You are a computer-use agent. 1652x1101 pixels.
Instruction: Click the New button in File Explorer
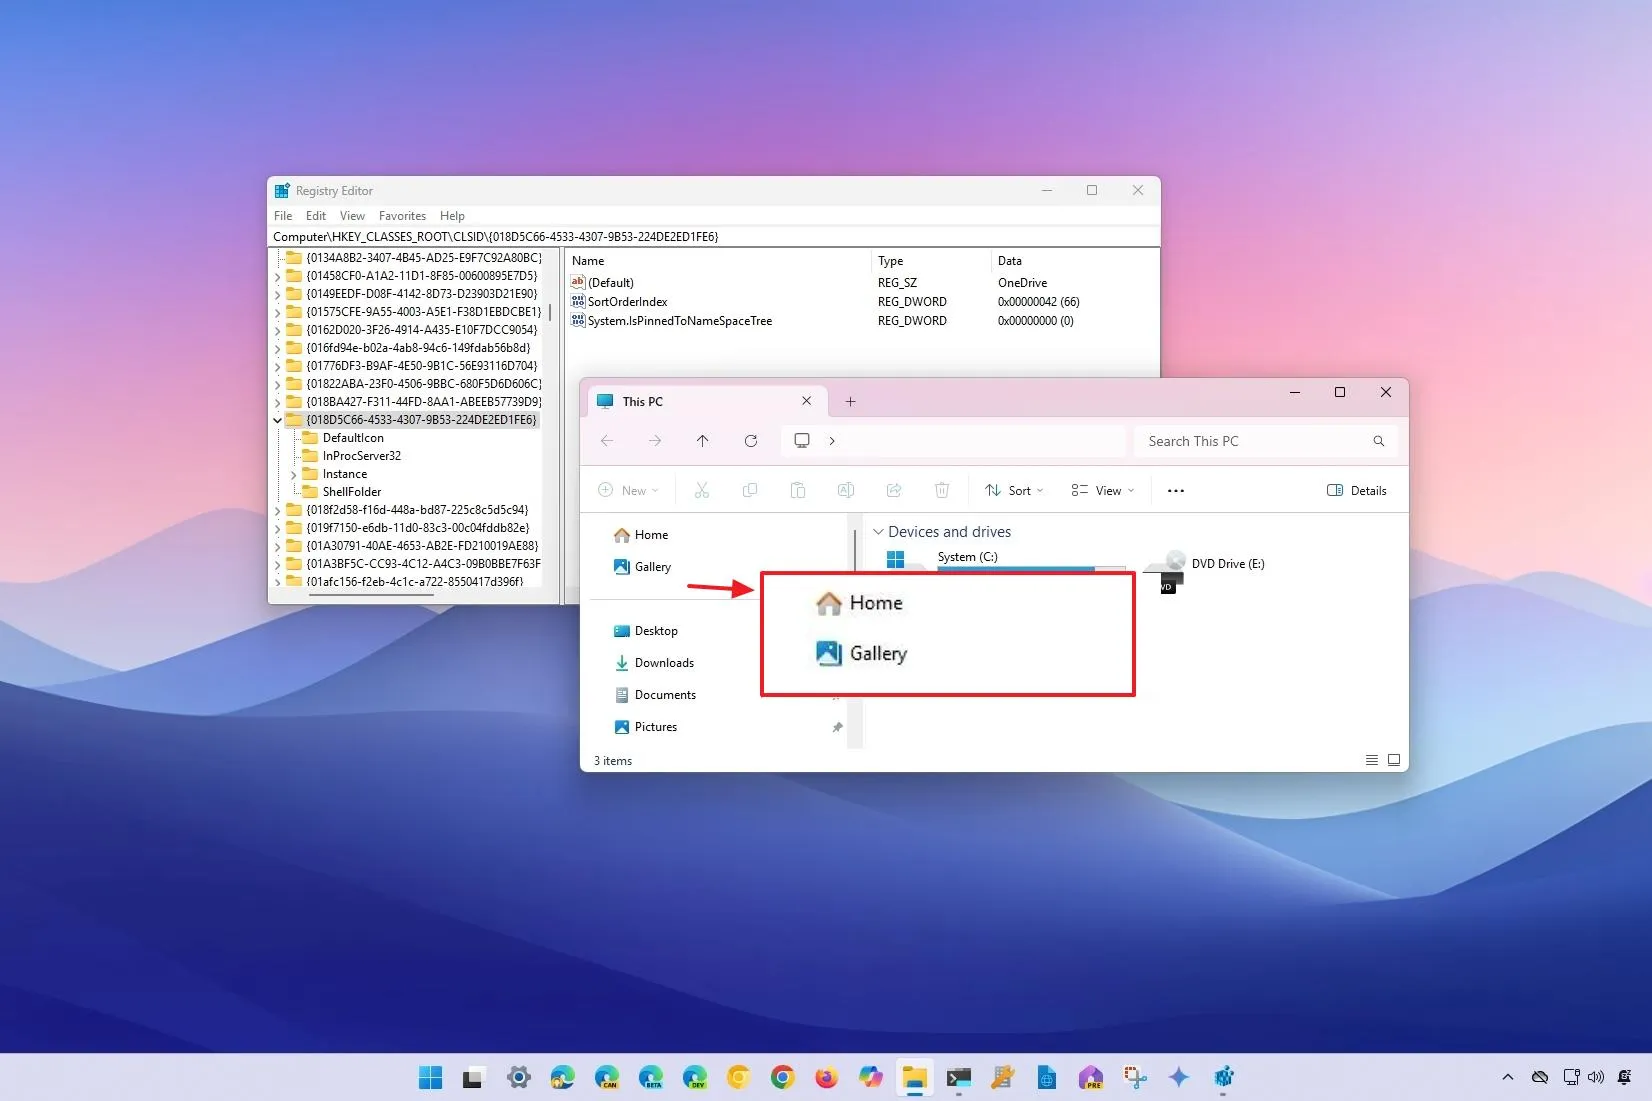pos(628,490)
